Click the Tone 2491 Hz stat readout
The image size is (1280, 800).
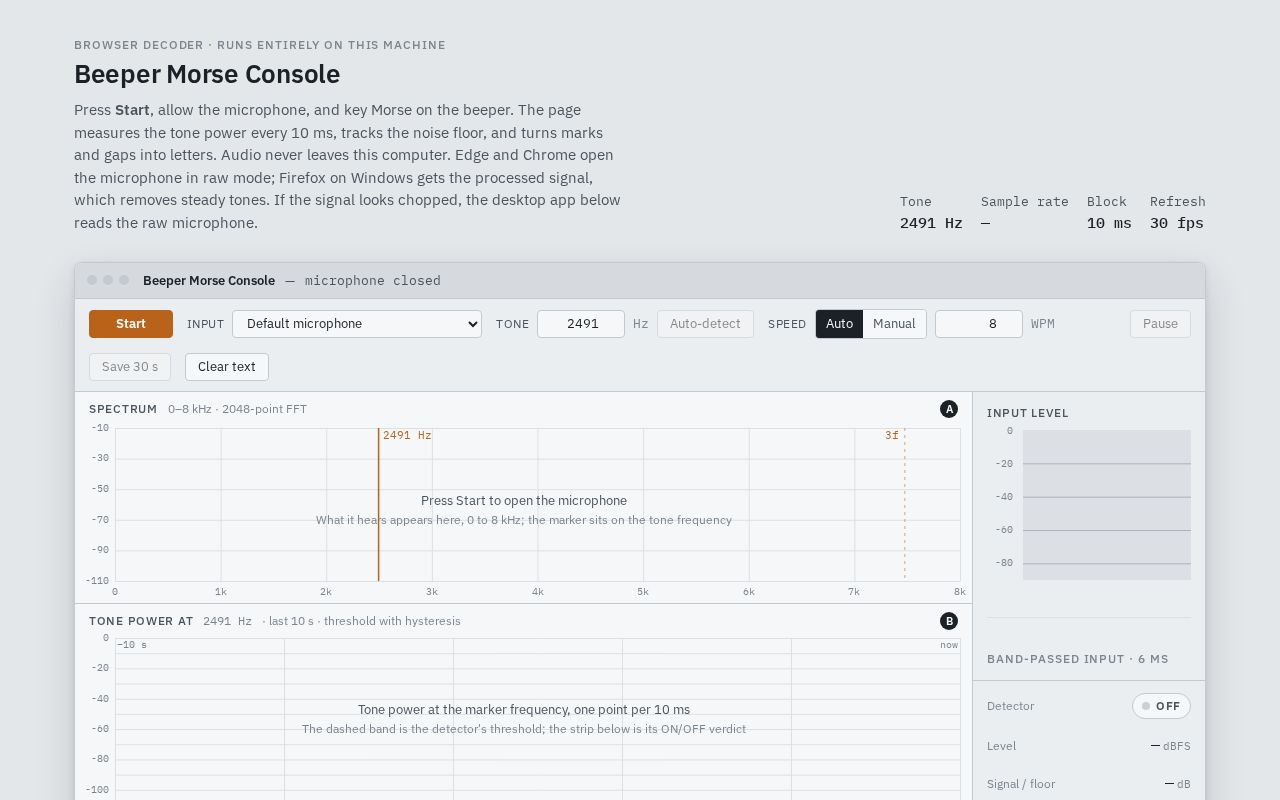pos(931,213)
